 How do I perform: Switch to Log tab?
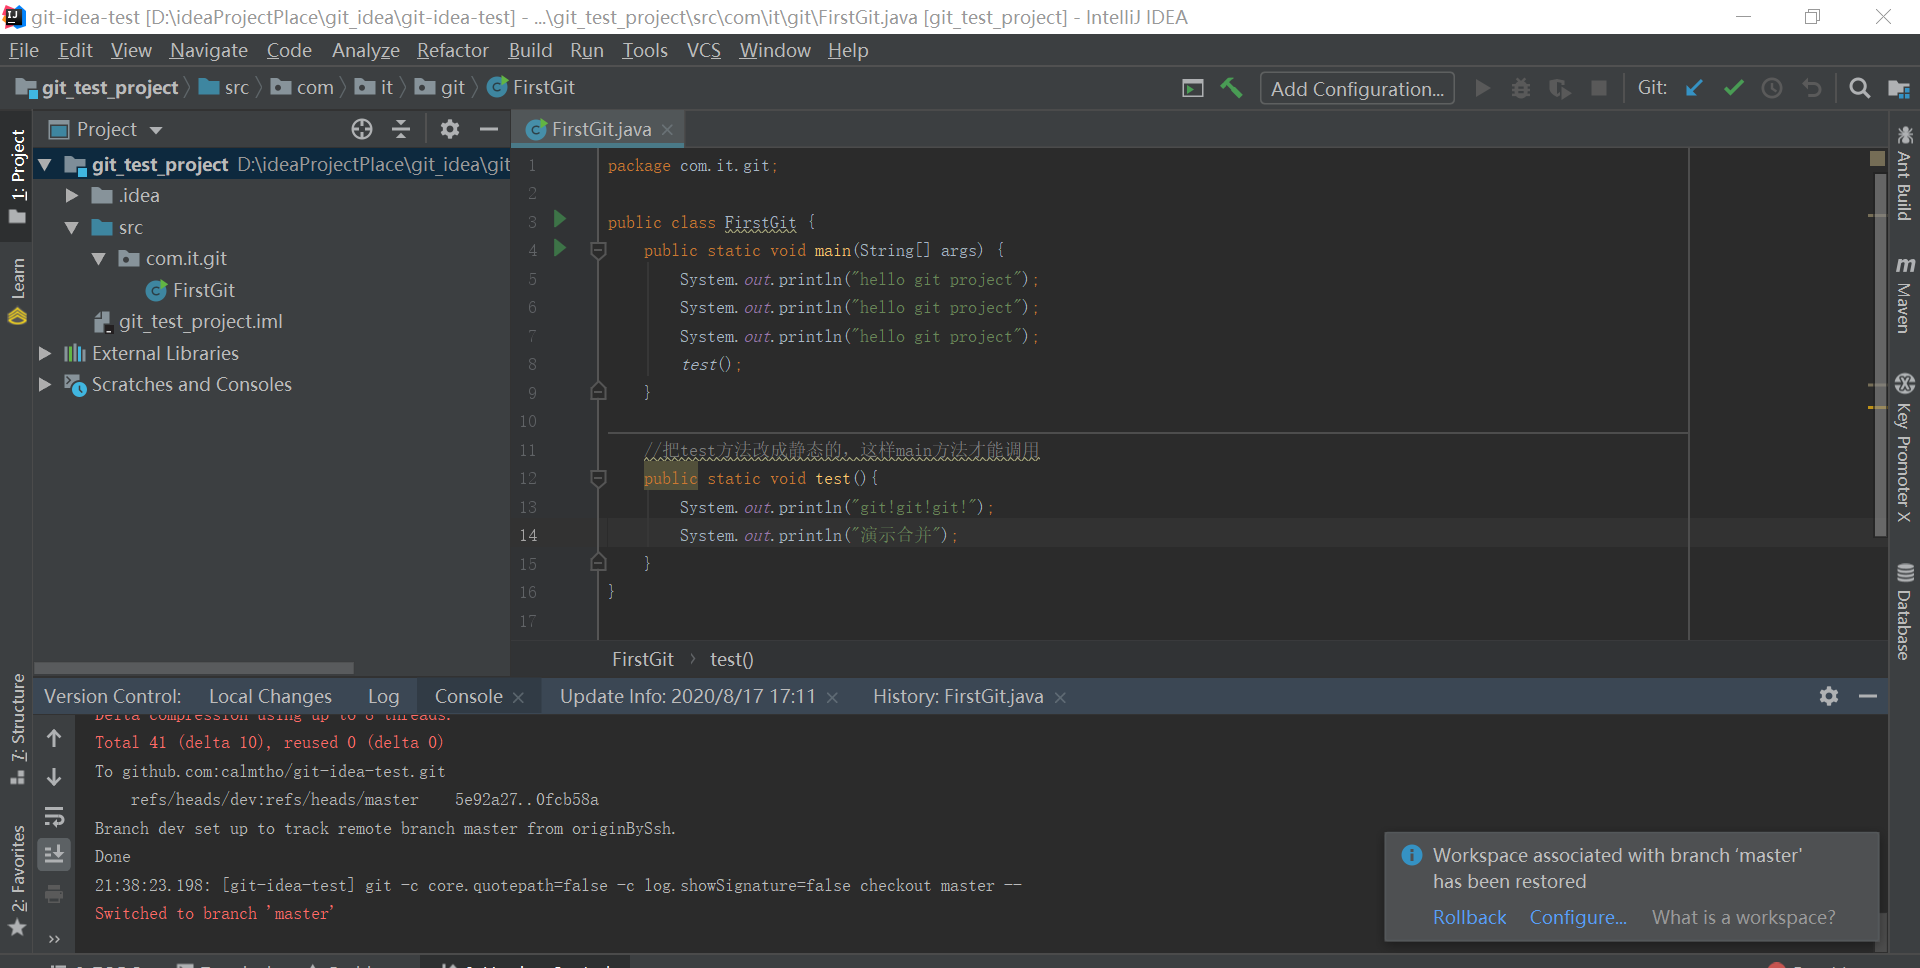(383, 696)
